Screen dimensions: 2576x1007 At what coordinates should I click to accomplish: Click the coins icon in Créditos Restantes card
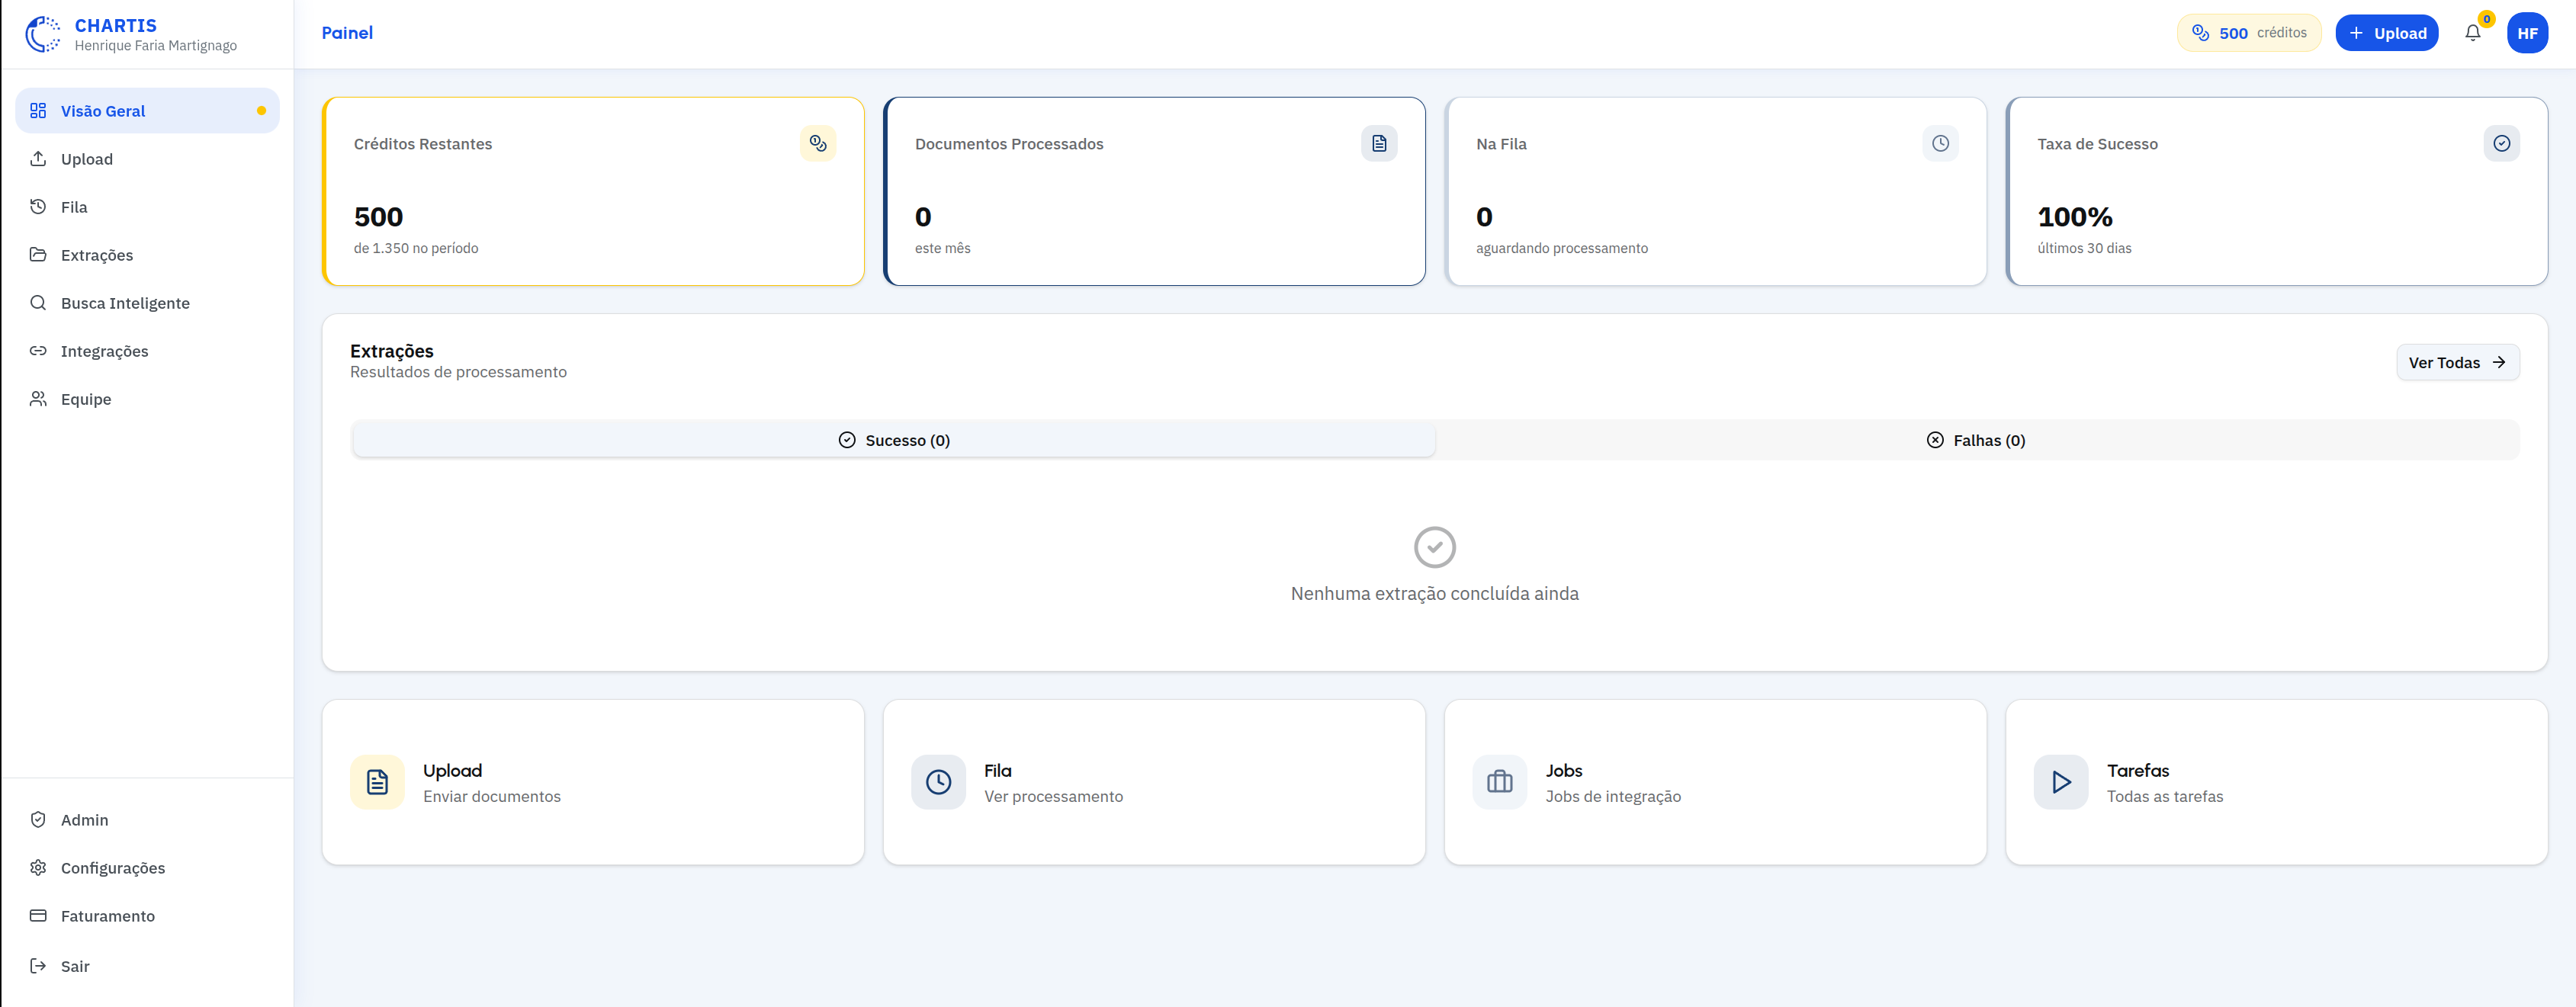817,143
